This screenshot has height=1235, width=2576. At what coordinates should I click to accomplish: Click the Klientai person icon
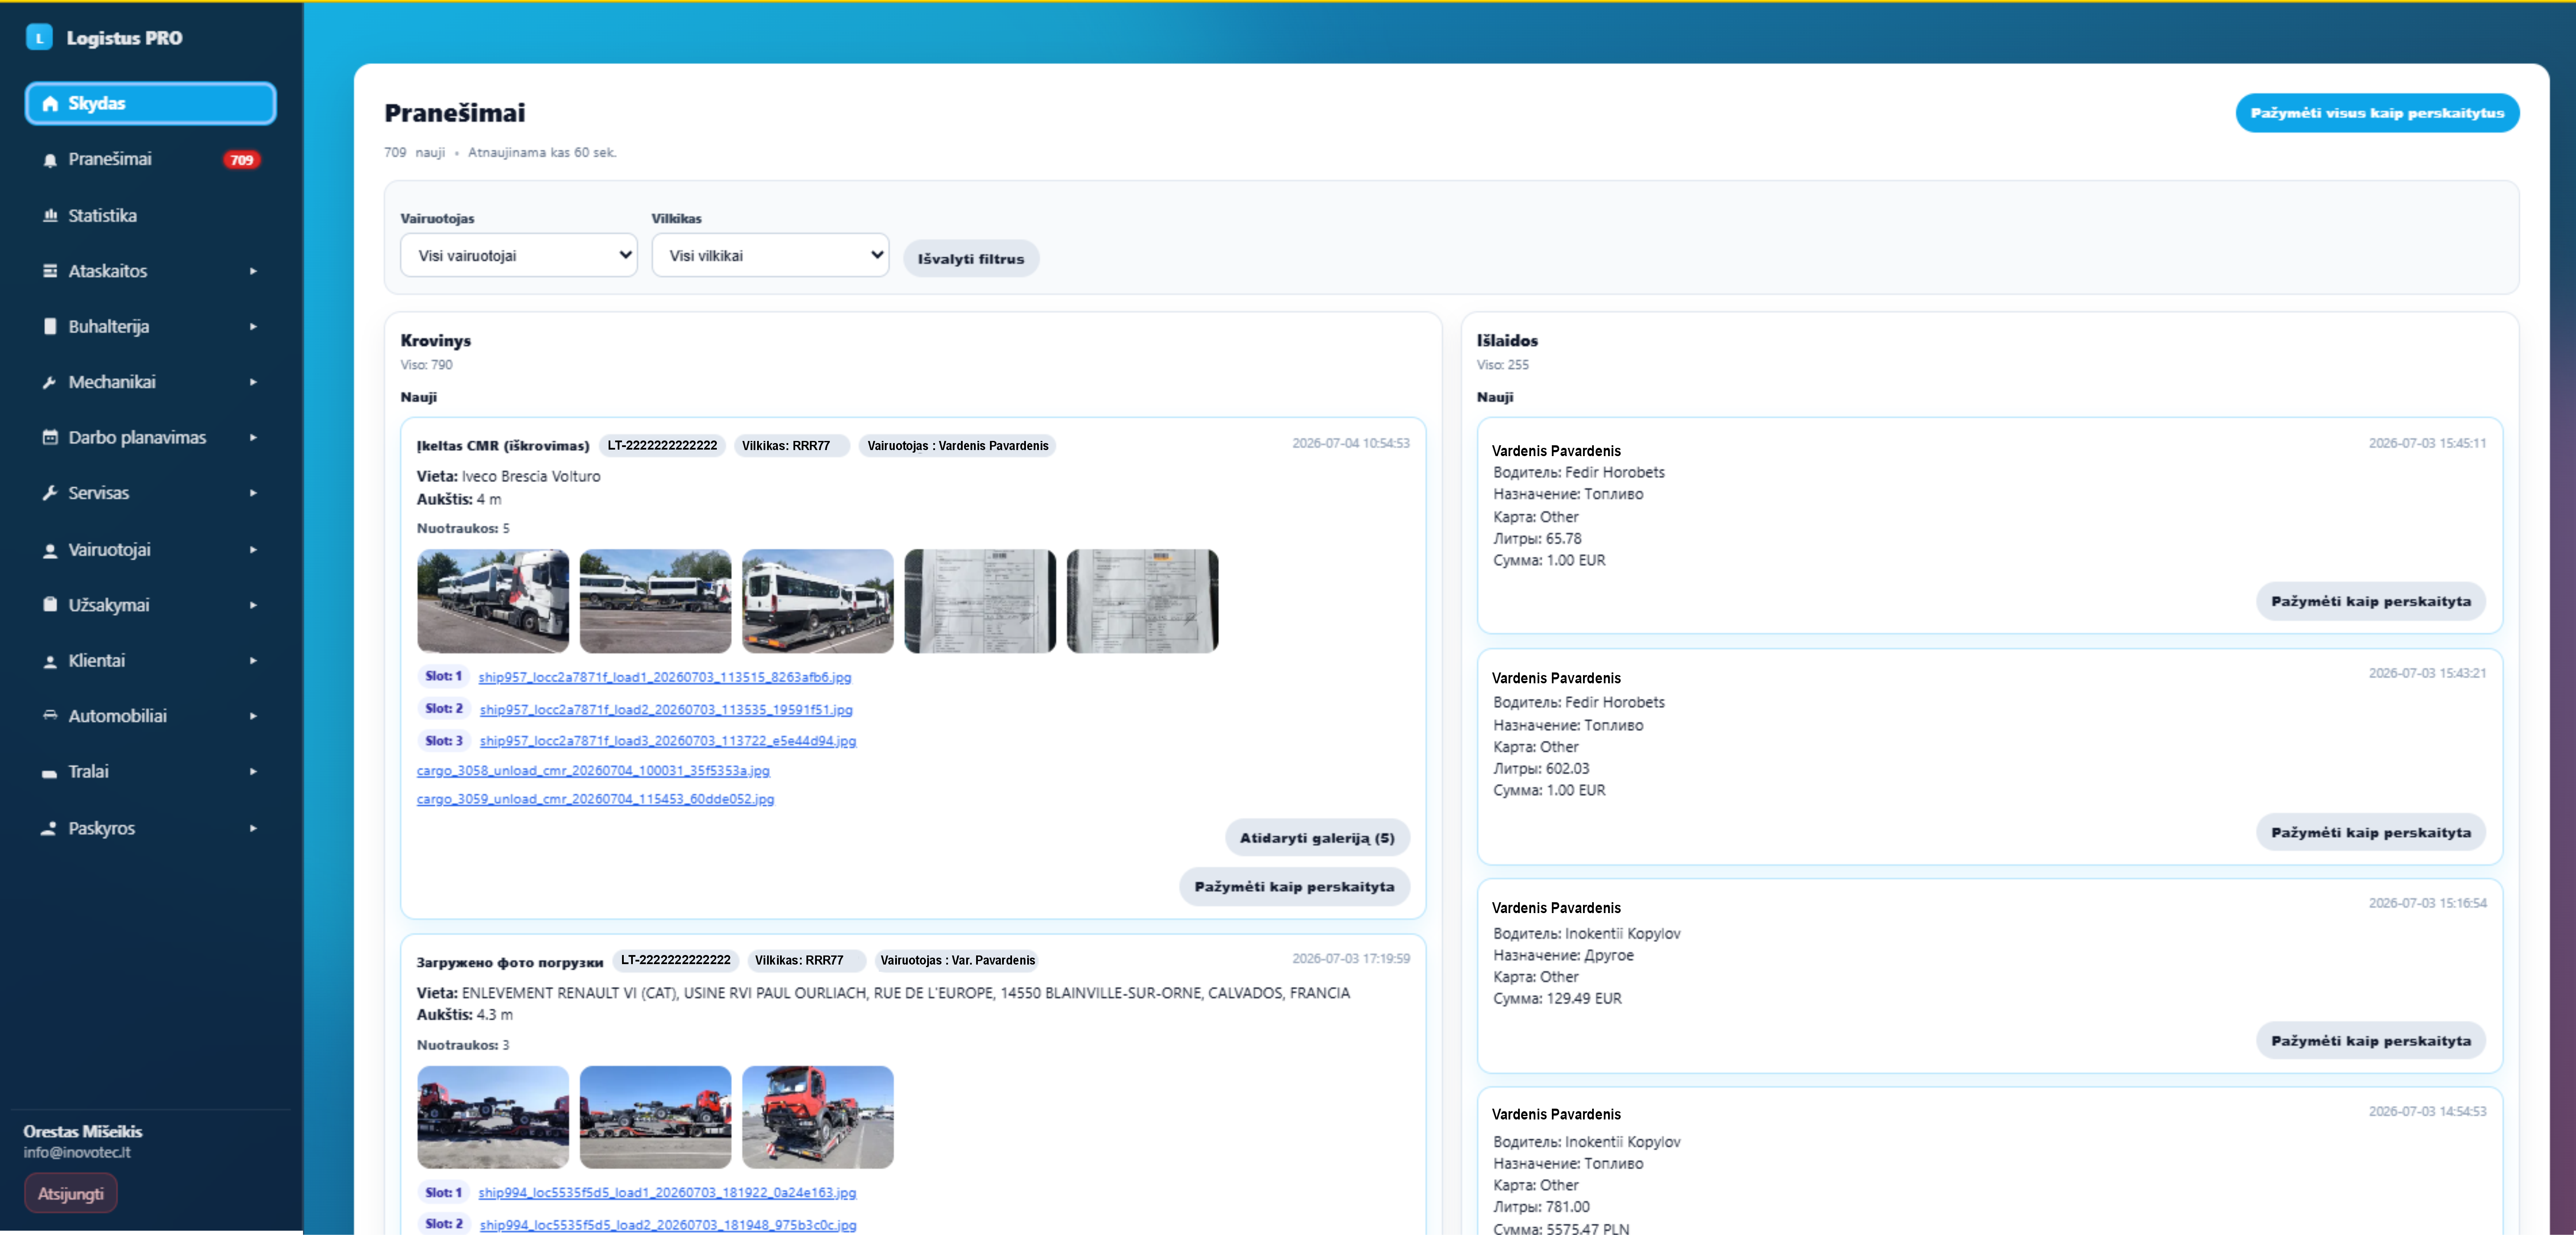(x=50, y=661)
